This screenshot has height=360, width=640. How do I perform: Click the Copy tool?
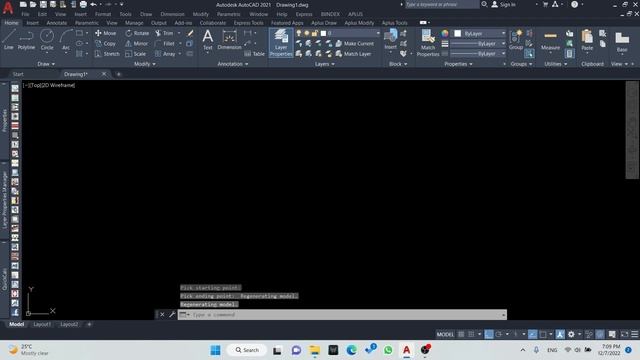tap(105, 43)
